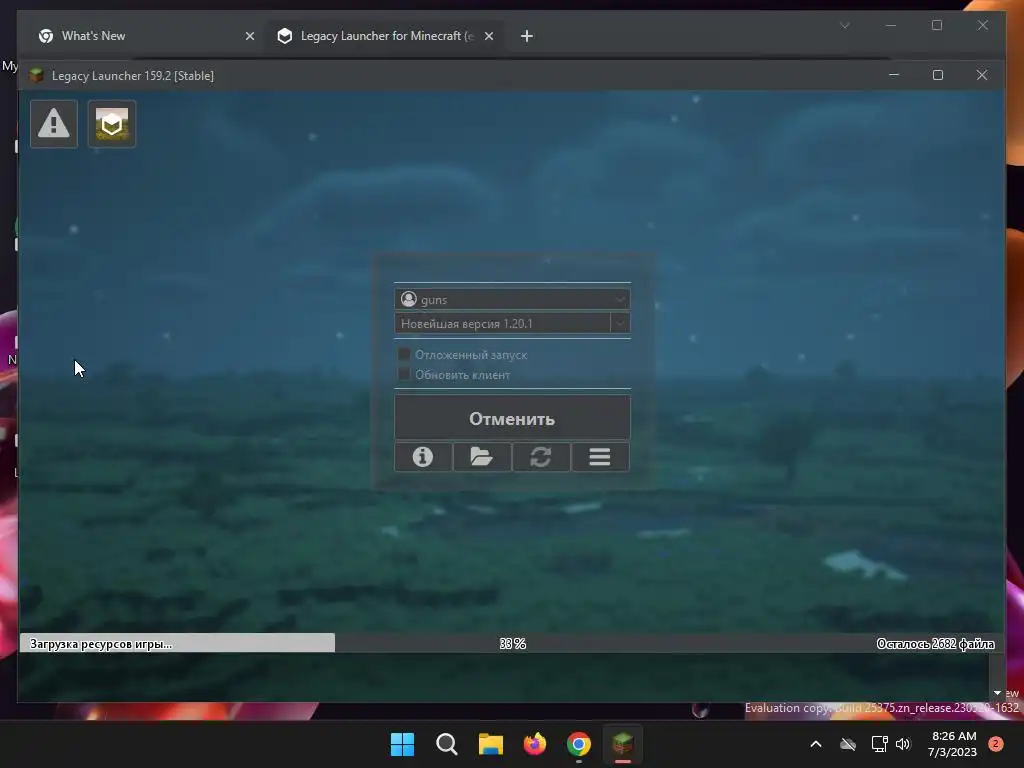Switch to Chrome in taskbar
This screenshot has width=1024, height=768.
[x=579, y=744]
